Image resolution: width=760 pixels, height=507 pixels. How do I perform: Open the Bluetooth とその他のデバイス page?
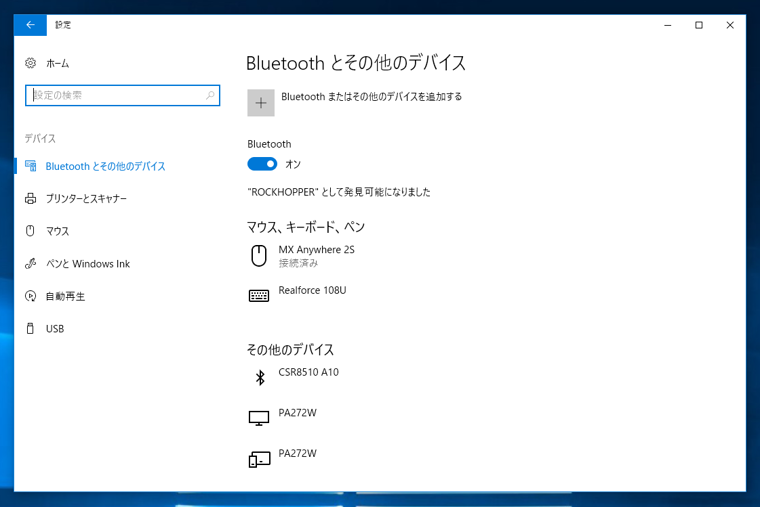coord(105,166)
